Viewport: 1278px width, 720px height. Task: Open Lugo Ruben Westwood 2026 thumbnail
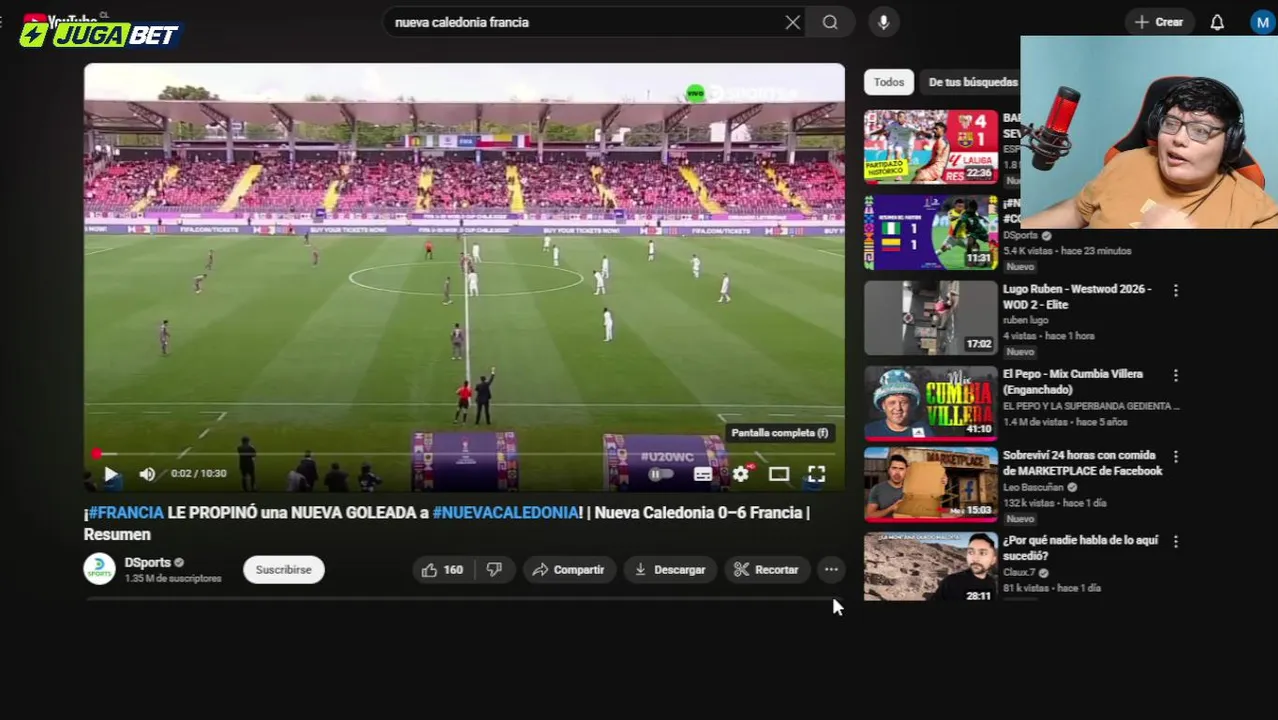pyautogui.click(x=931, y=318)
